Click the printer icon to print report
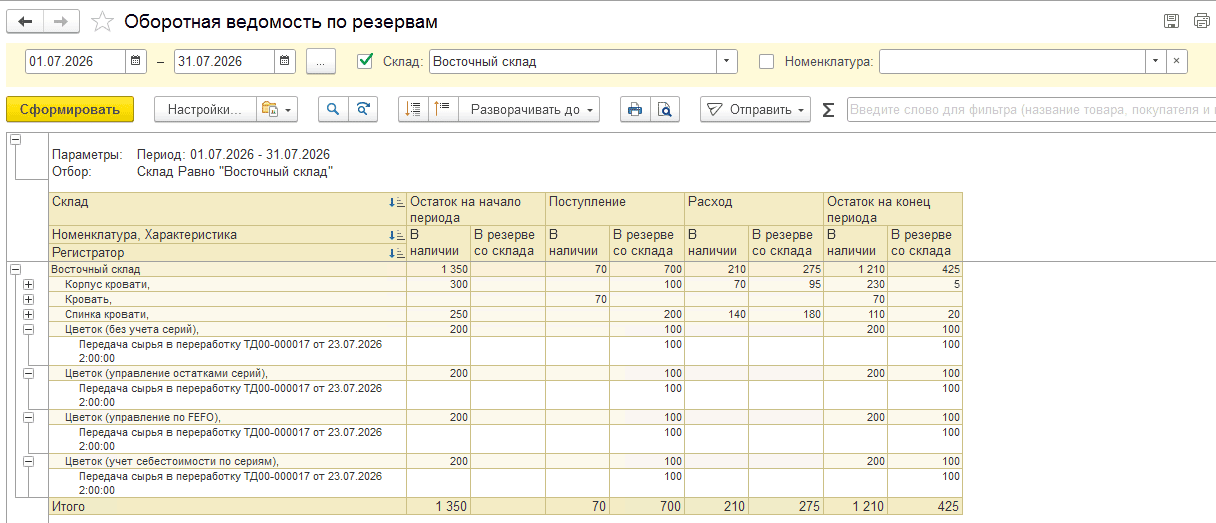 click(x=634, y=110)
